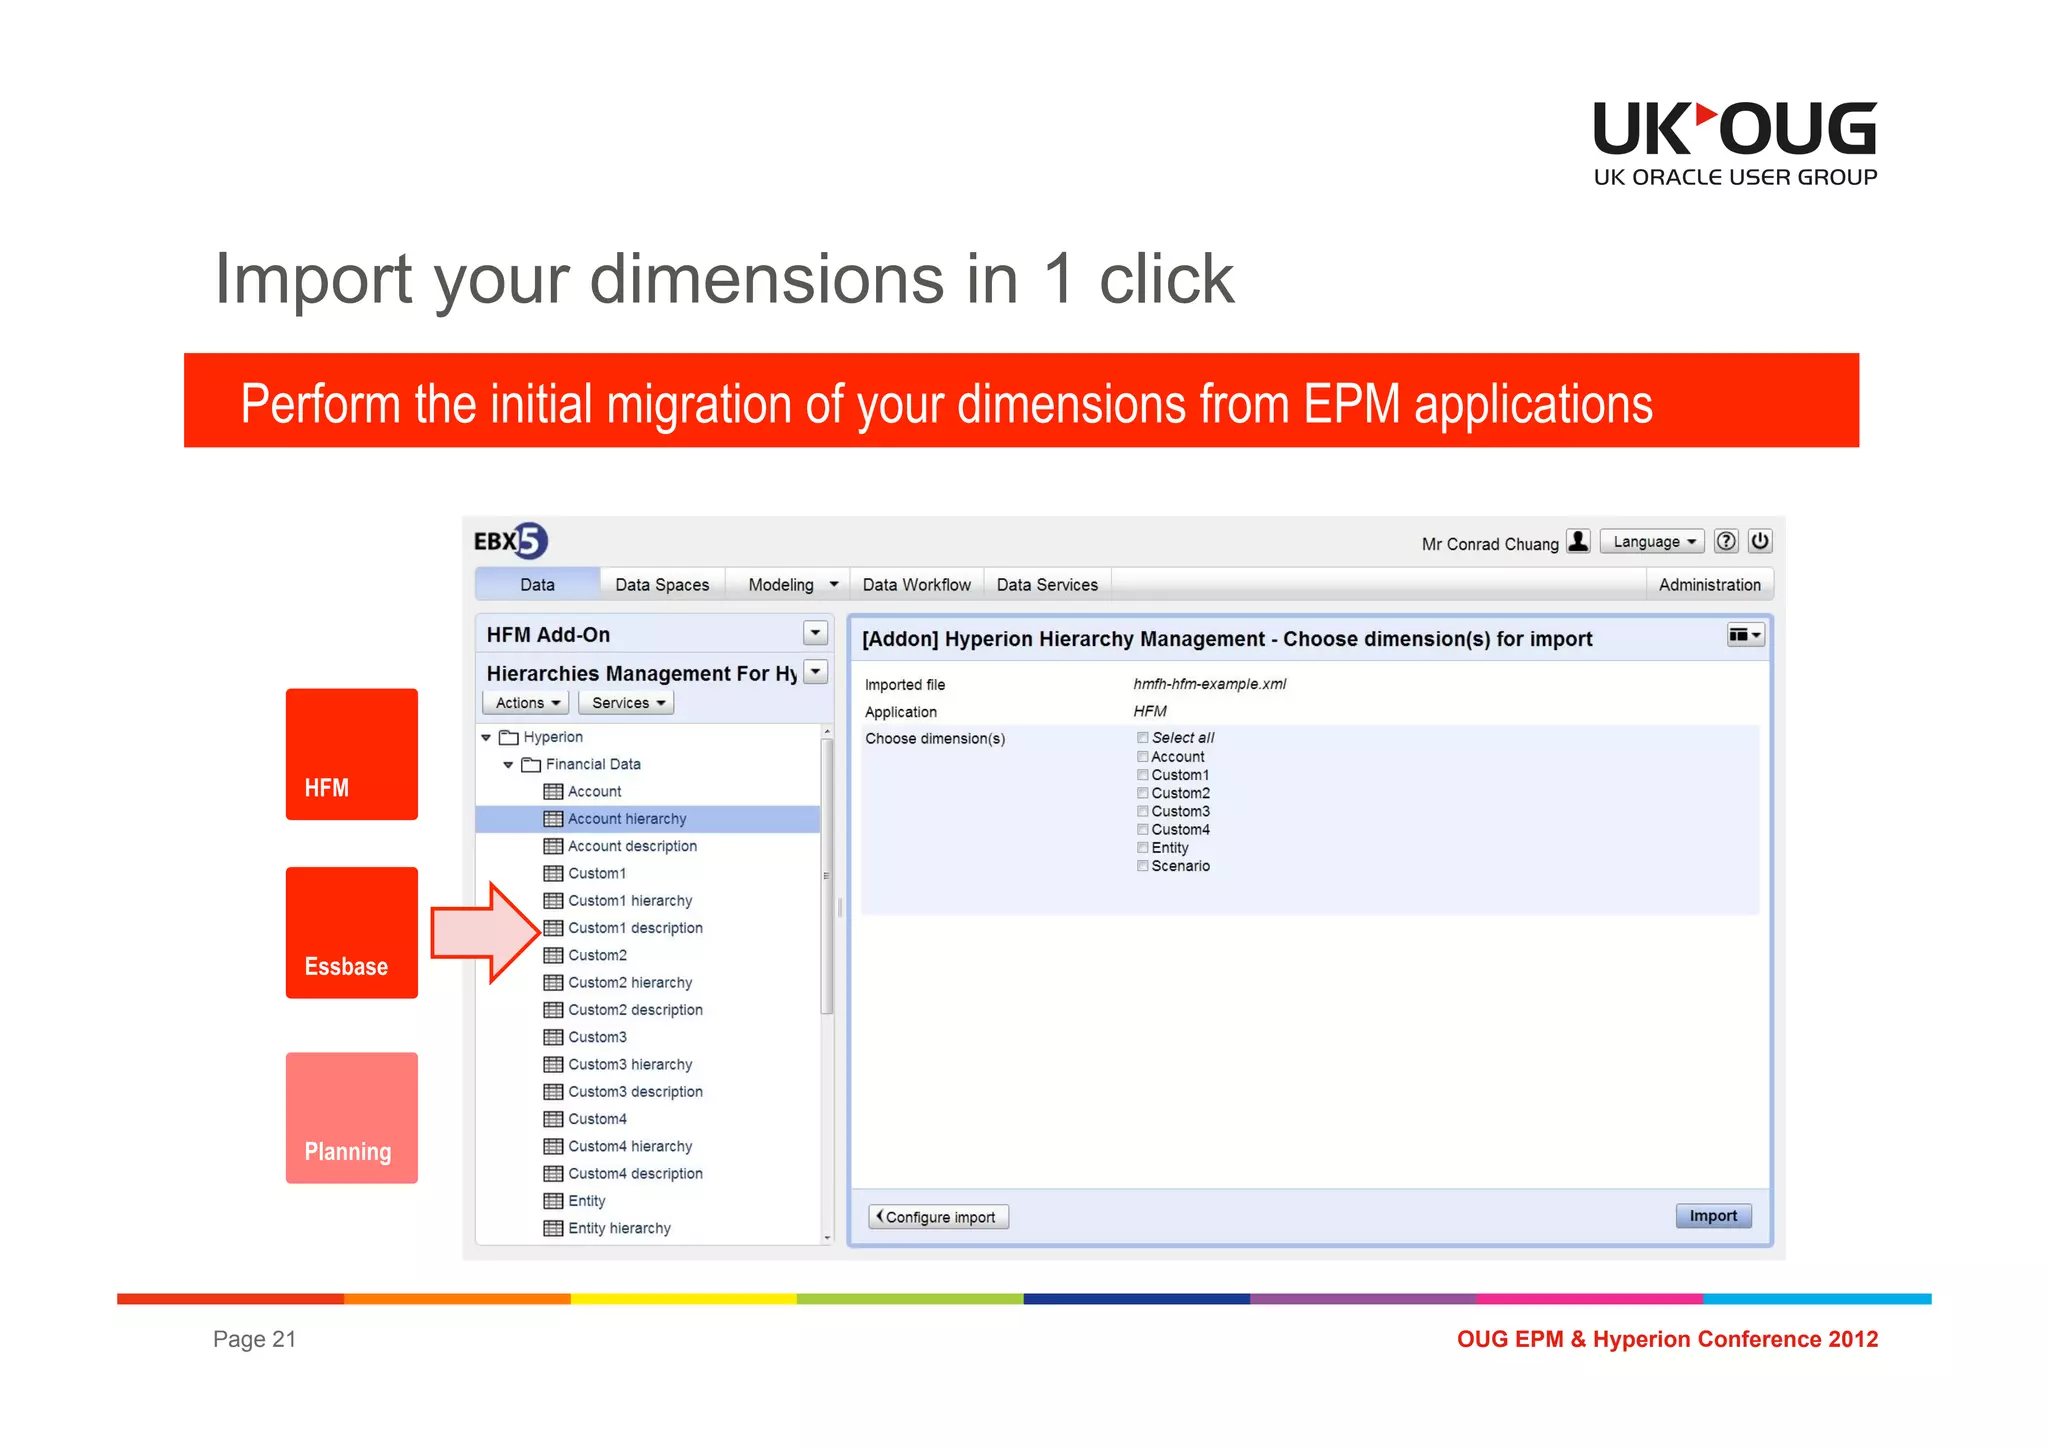The image size is (2048, 1447).
Task: Click the Financial Data folder icon
Action: click(531, 765)
